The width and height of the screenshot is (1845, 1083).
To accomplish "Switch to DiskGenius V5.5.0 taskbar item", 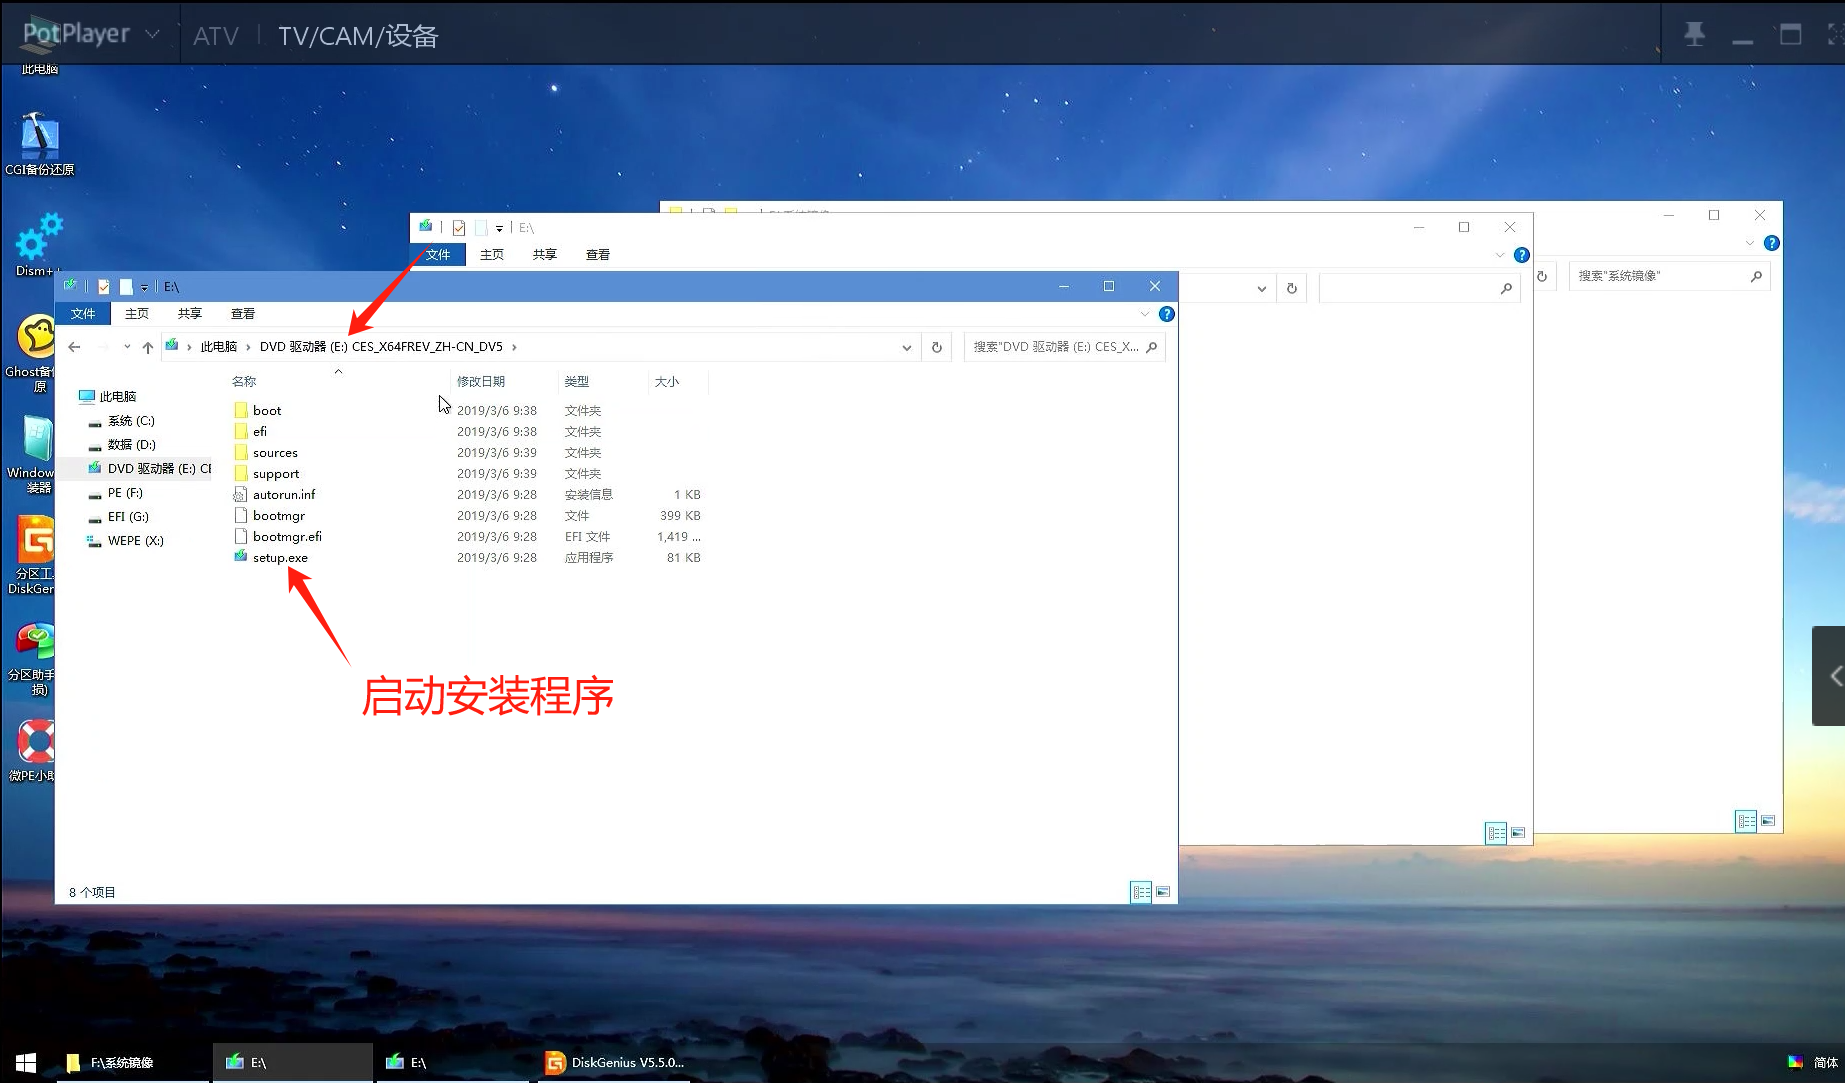I will (x=615, y=1062).
